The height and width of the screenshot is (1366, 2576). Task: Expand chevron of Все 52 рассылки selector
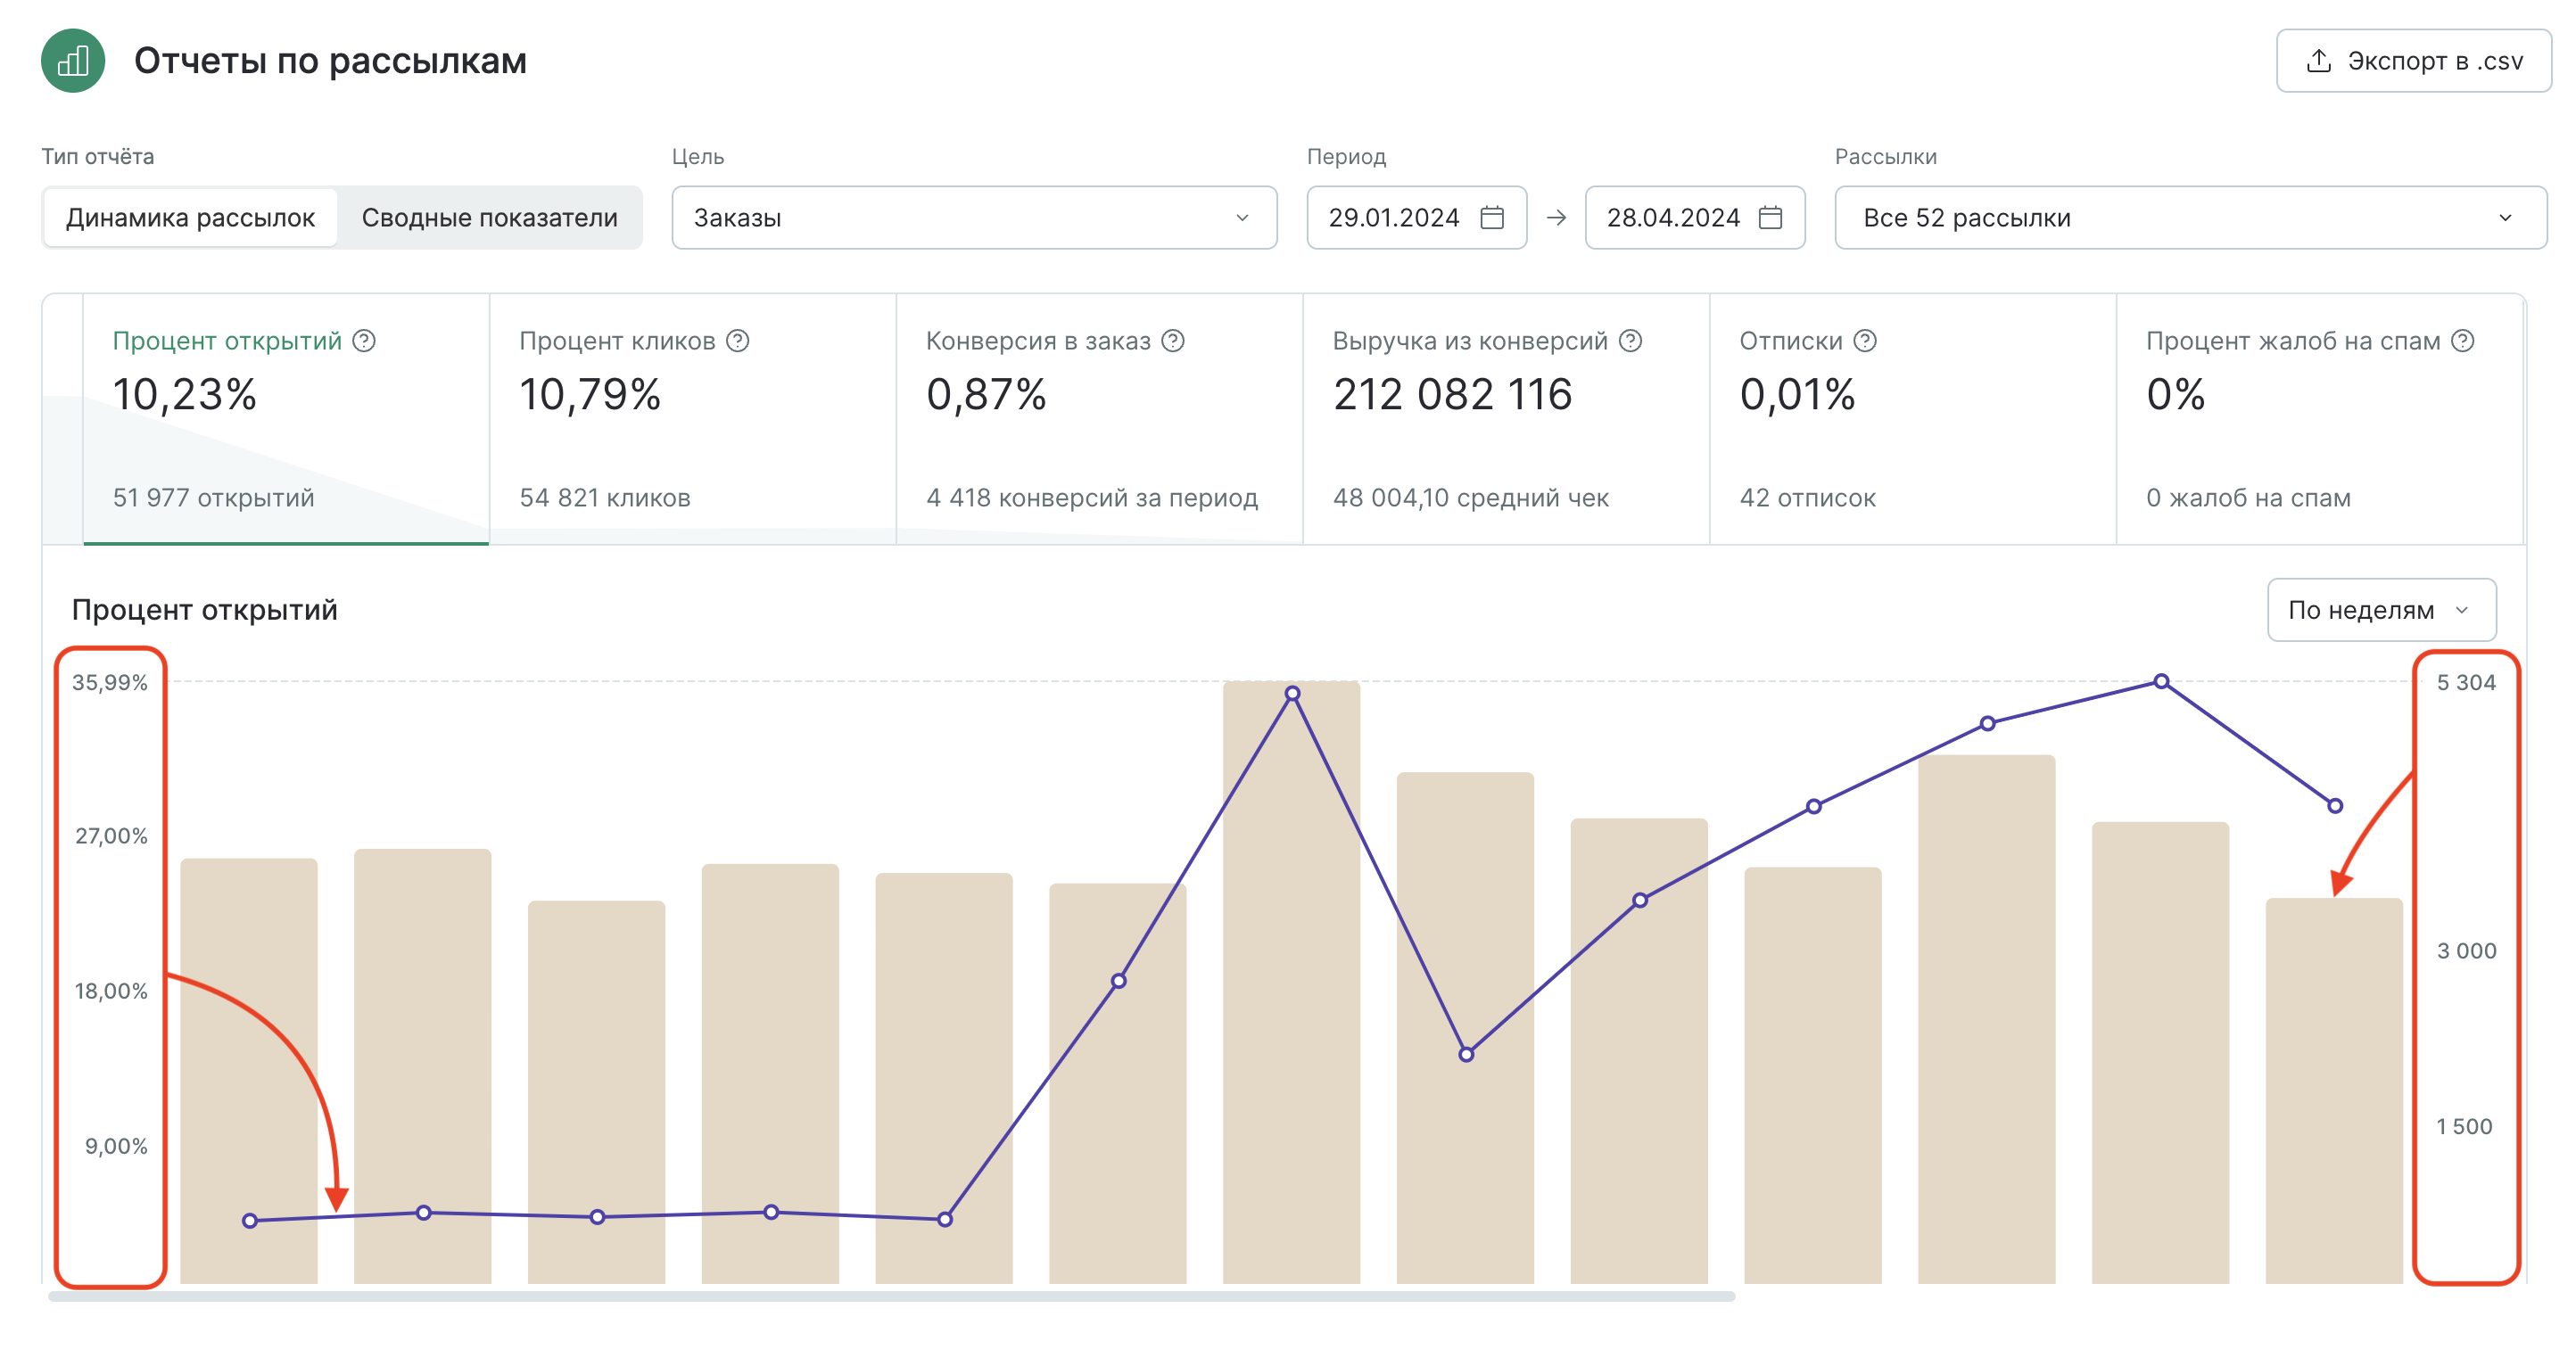point(2505,217)
